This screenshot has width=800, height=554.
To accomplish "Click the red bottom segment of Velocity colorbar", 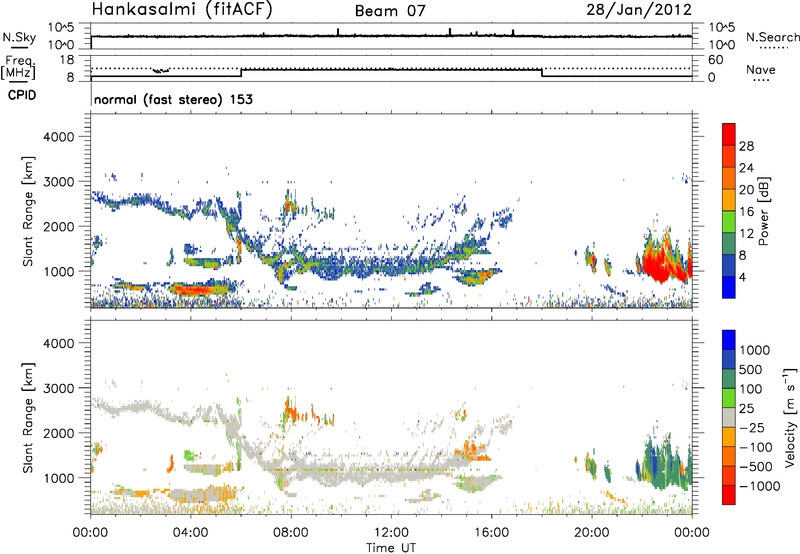I will pyautogui.click(x=729, y=495).
